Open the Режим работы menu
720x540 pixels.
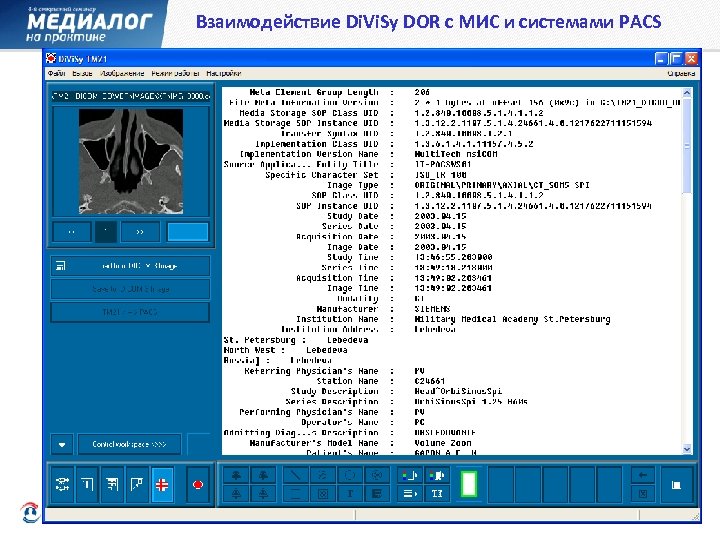click(x=175, y=73)
